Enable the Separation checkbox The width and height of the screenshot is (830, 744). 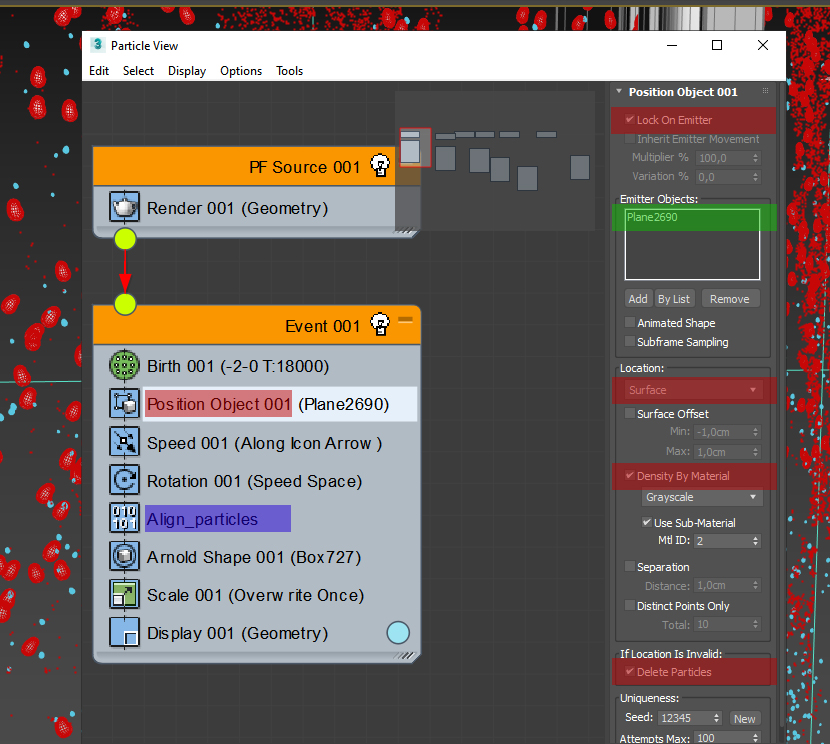pyautogui.click(x=630, y=566)
